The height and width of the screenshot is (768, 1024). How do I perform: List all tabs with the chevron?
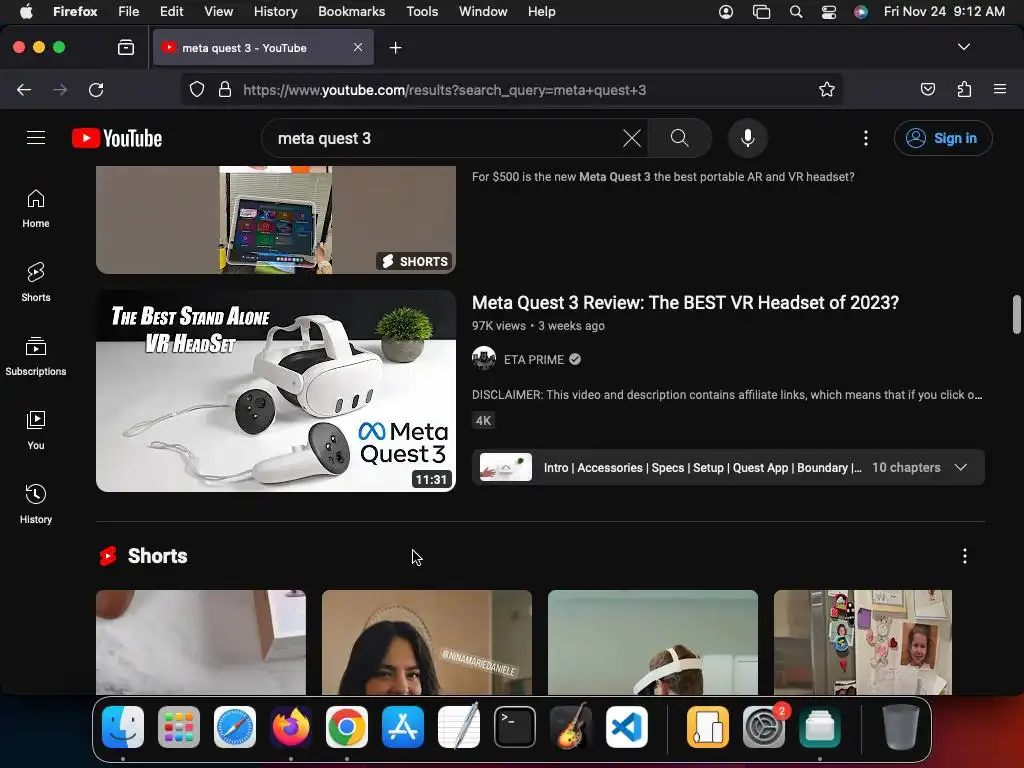click(964, 47)
